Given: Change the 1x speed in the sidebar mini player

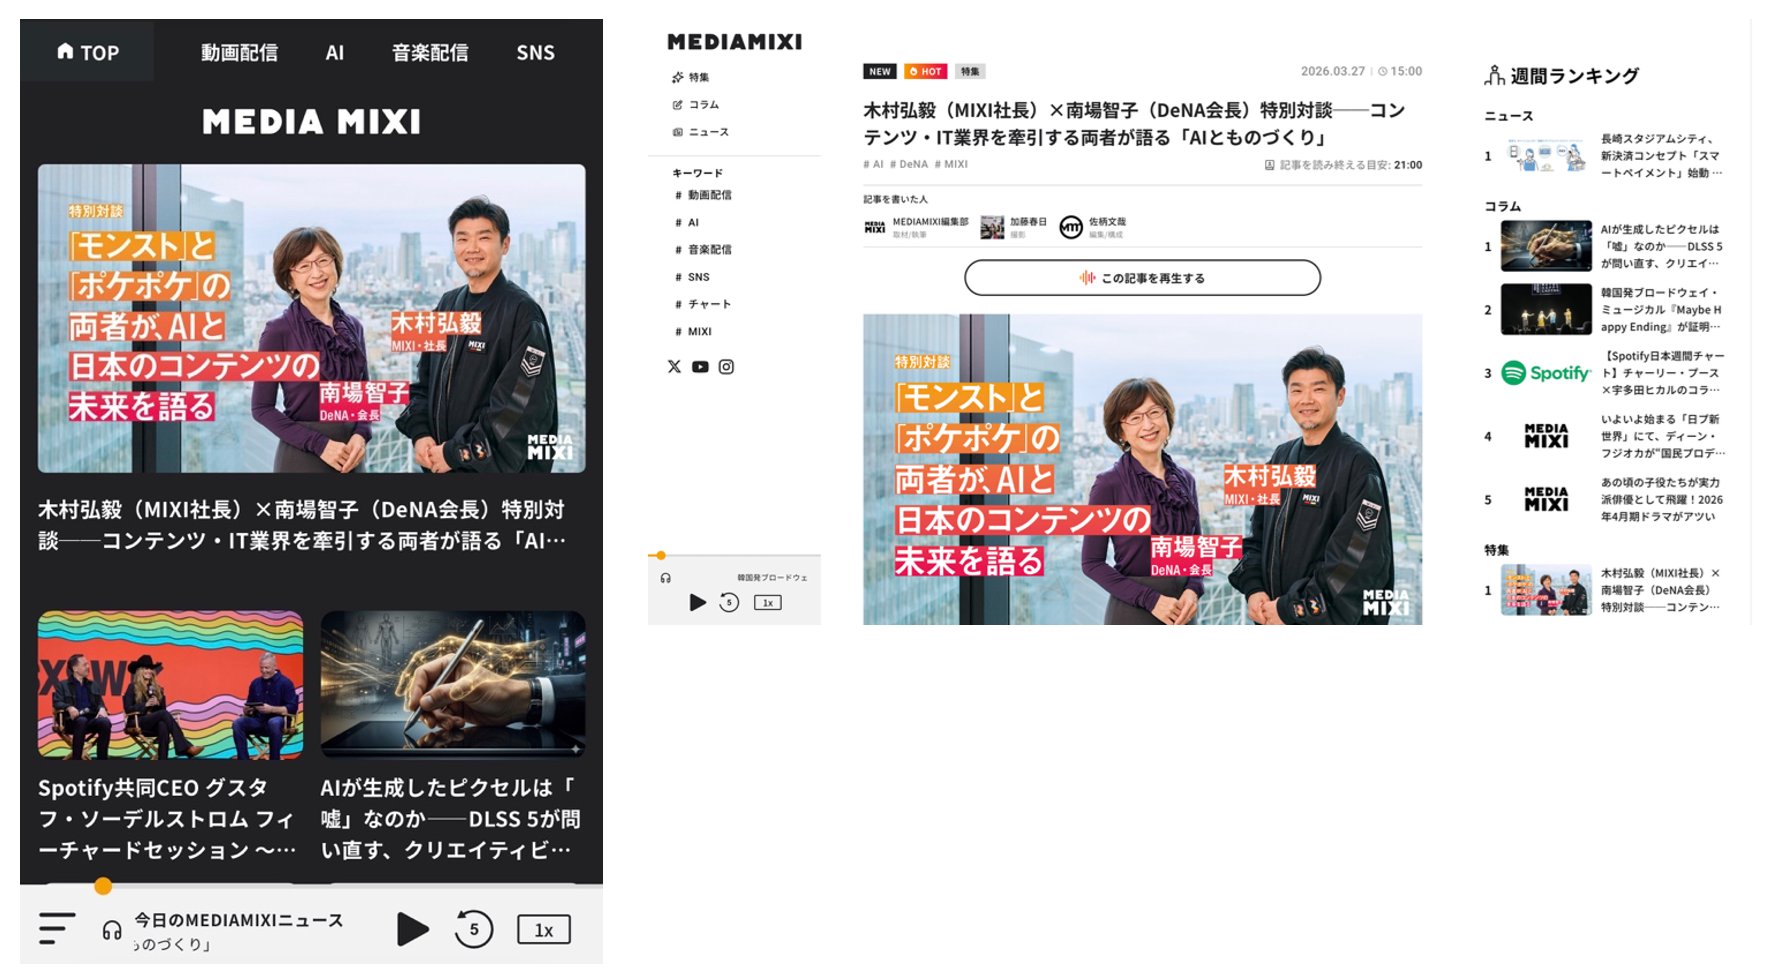Looking at the screenshot, I should click(767, 602).
